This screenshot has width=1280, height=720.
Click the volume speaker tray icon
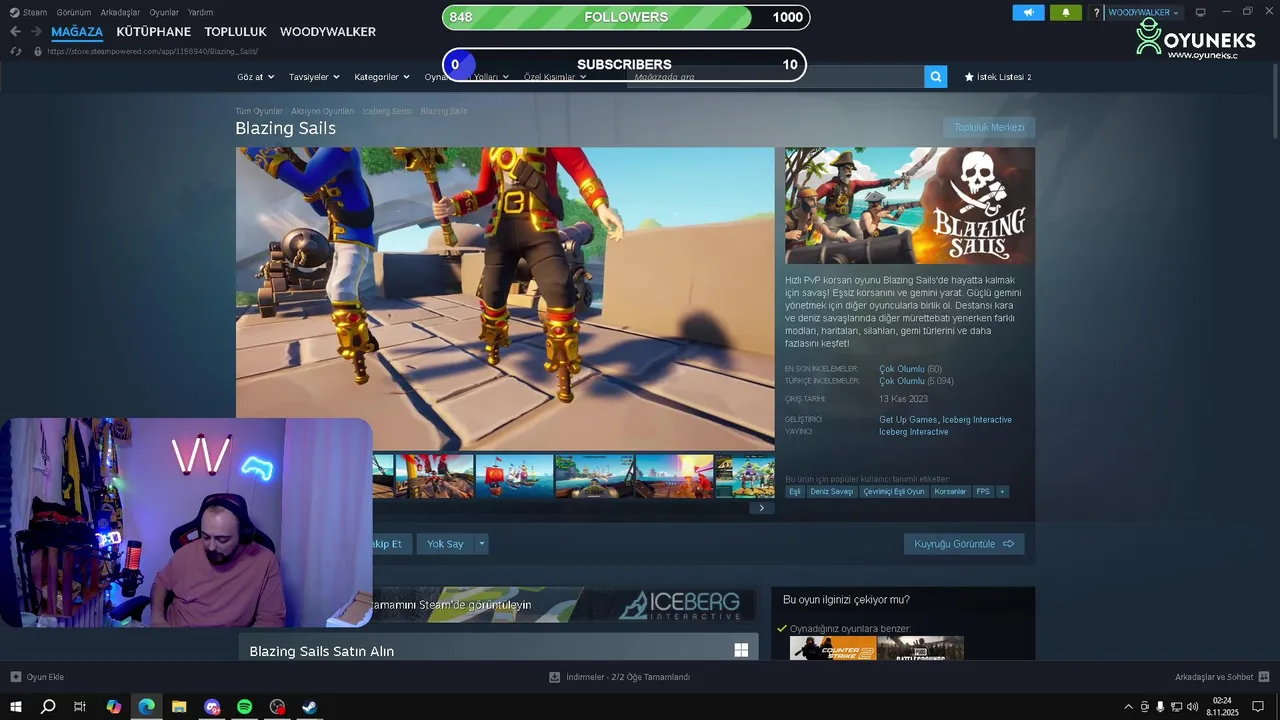1192,707
